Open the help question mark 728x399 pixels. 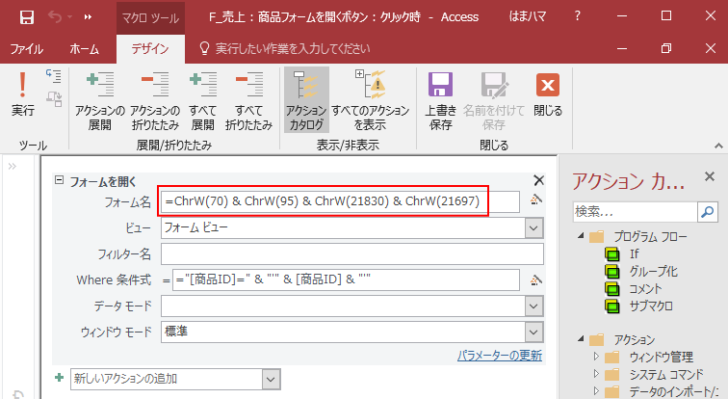point(577,16)
